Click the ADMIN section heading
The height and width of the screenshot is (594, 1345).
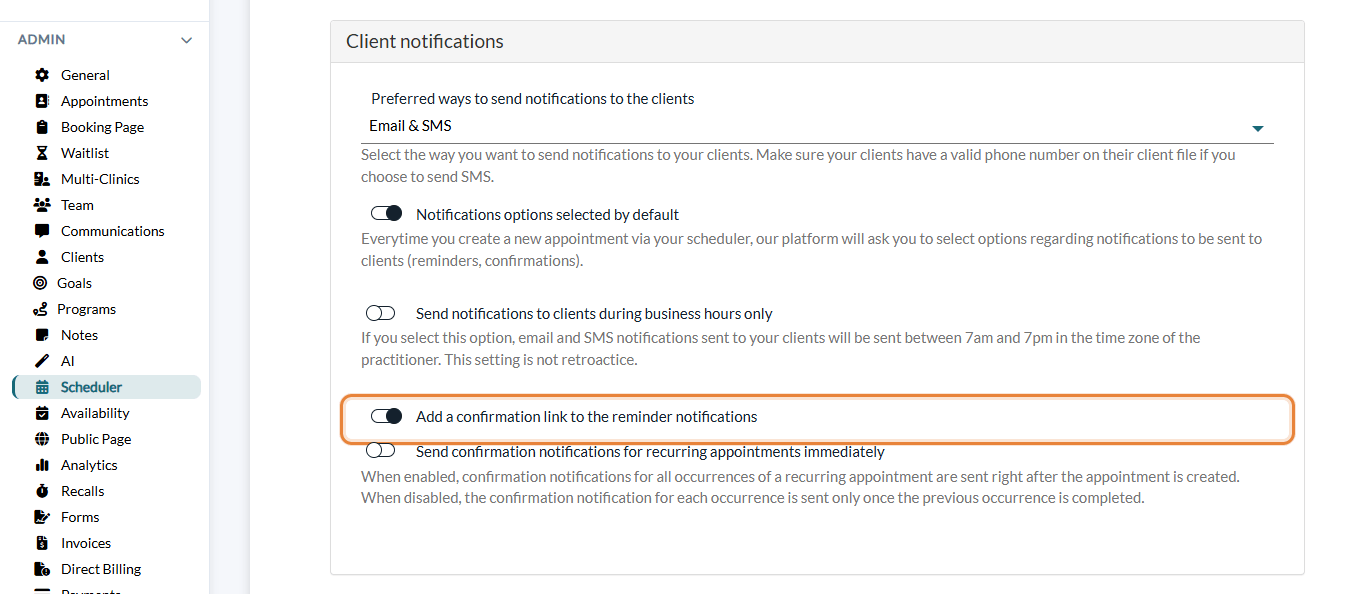point(42,40)
